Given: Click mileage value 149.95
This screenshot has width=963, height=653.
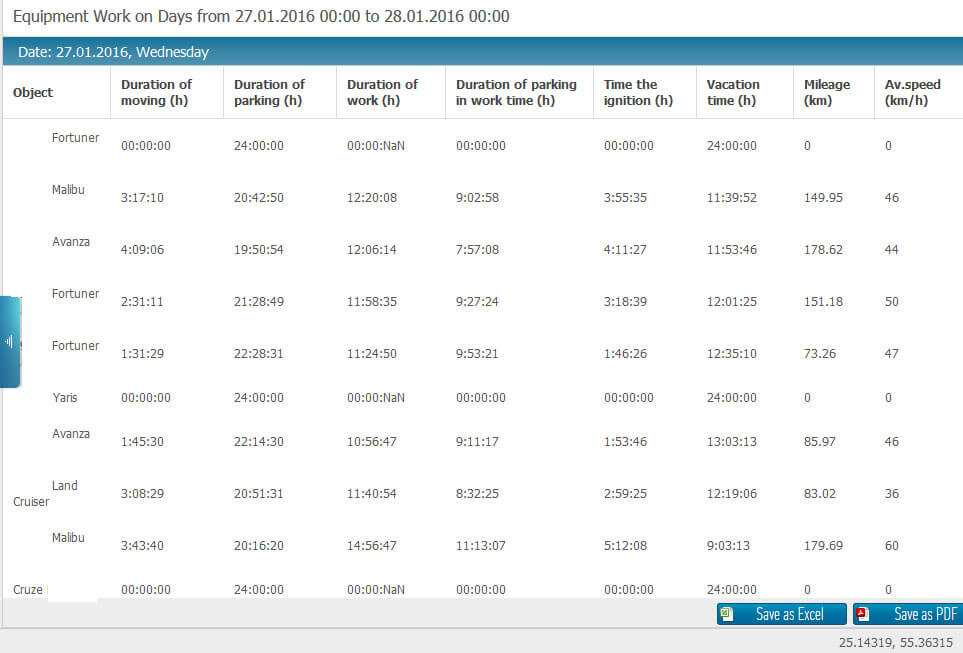Looking at the screenshot, I should click(x=823, y=198).
